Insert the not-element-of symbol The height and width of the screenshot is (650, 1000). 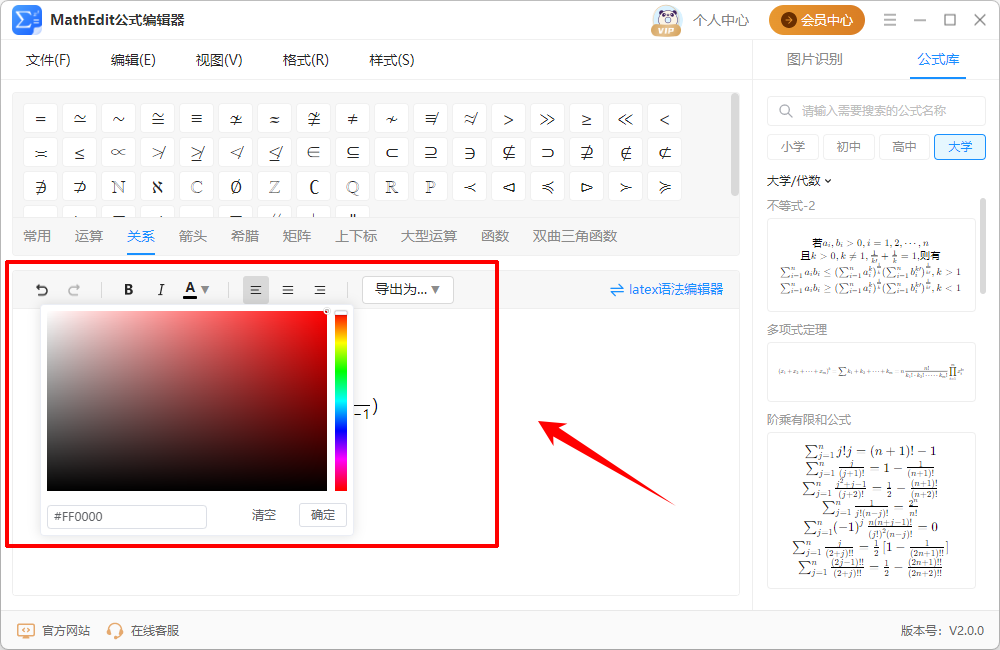[626, 153]
